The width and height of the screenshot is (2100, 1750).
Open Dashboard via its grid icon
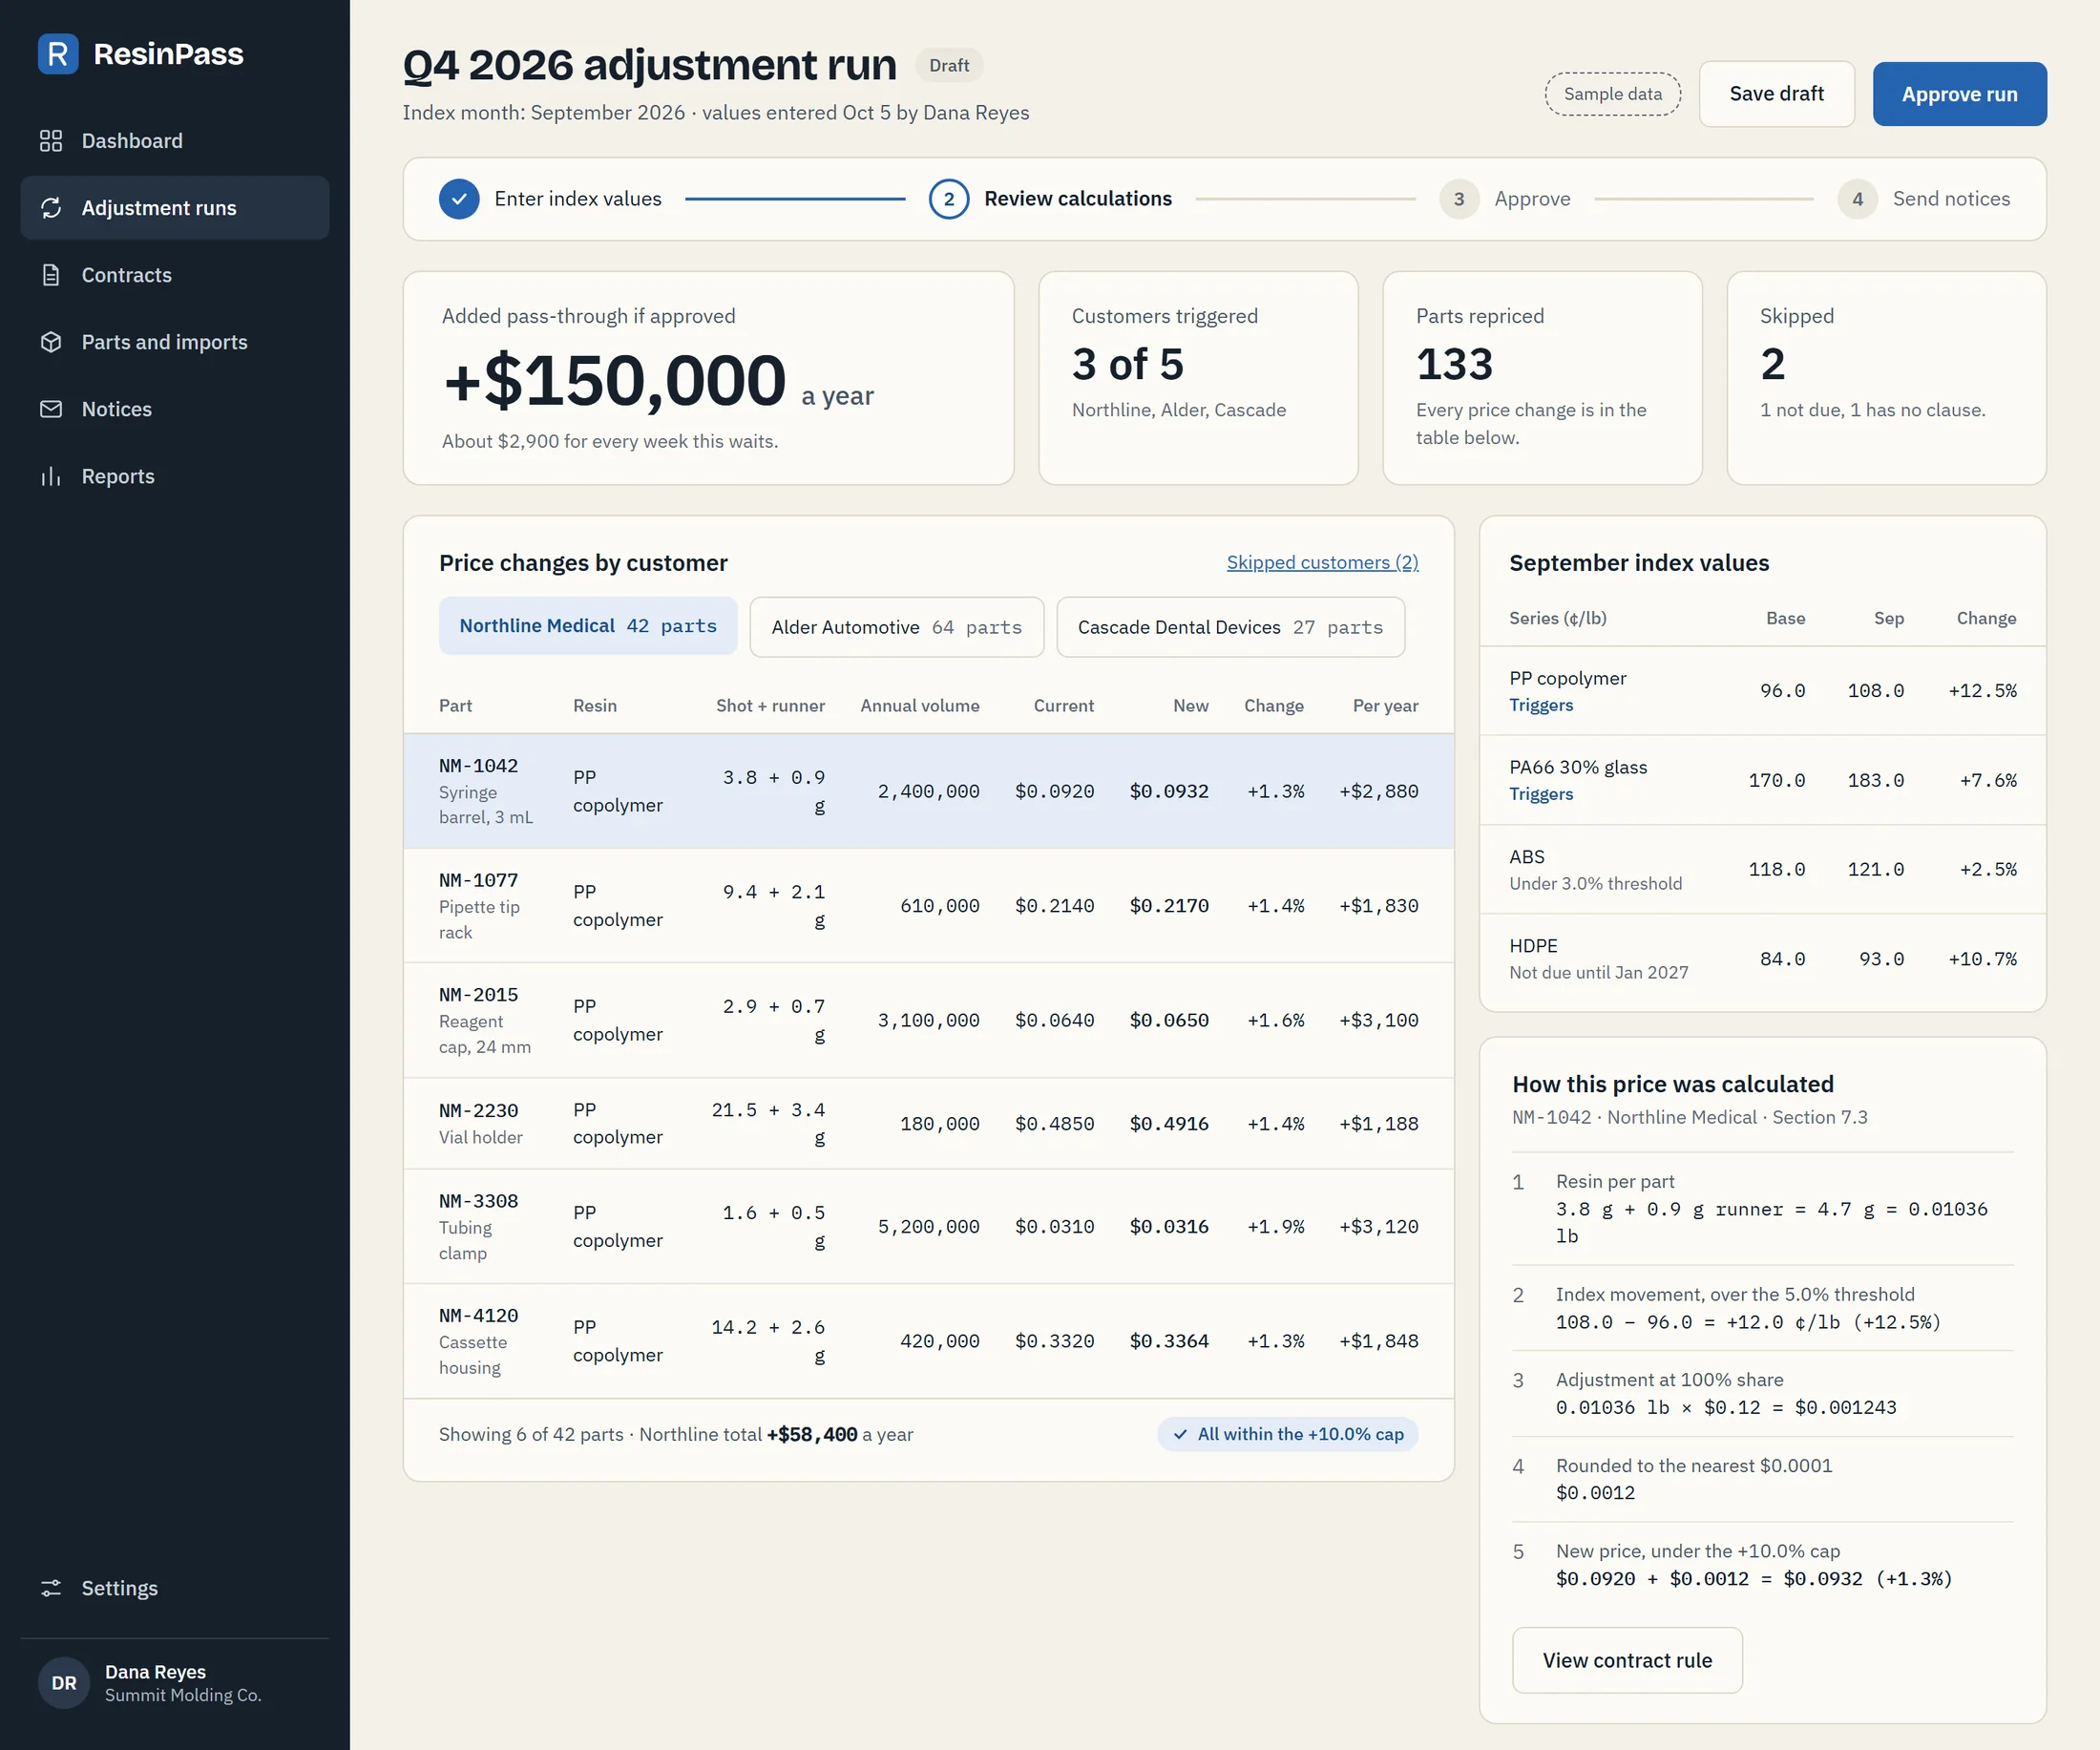pos(51,141)
